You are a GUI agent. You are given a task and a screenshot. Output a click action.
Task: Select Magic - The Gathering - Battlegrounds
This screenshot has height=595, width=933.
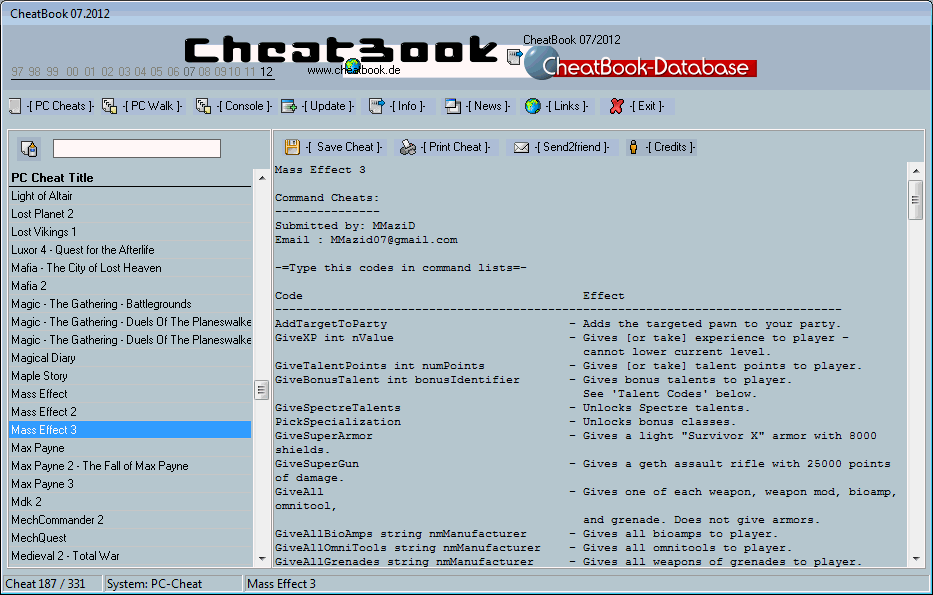click(x=130, y=304)
